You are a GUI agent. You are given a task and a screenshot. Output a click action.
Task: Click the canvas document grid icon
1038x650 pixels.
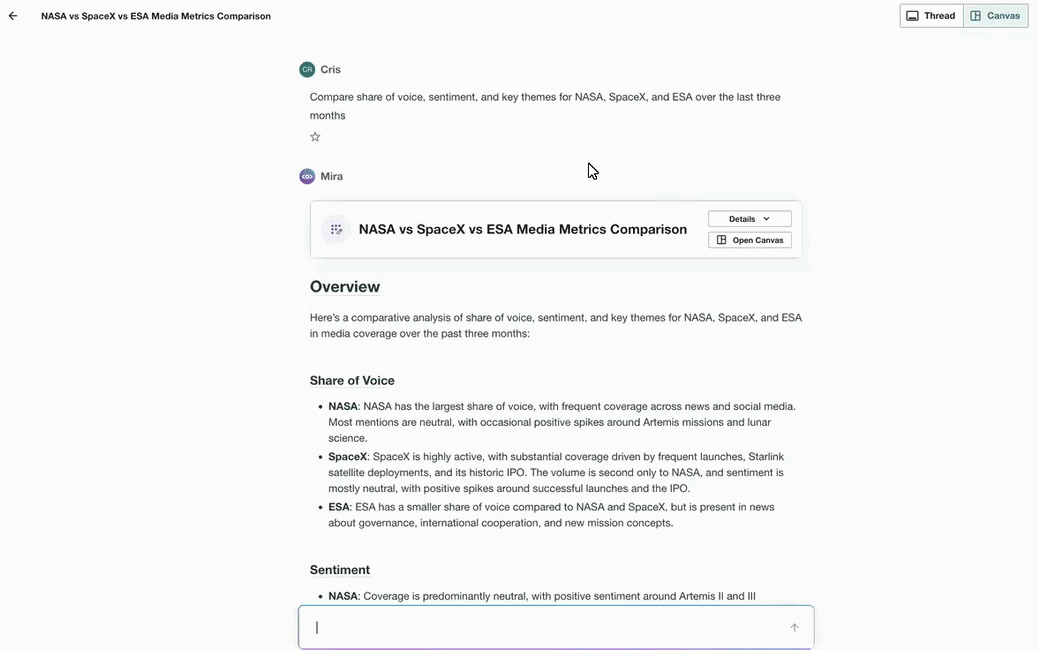click(336, 230)
